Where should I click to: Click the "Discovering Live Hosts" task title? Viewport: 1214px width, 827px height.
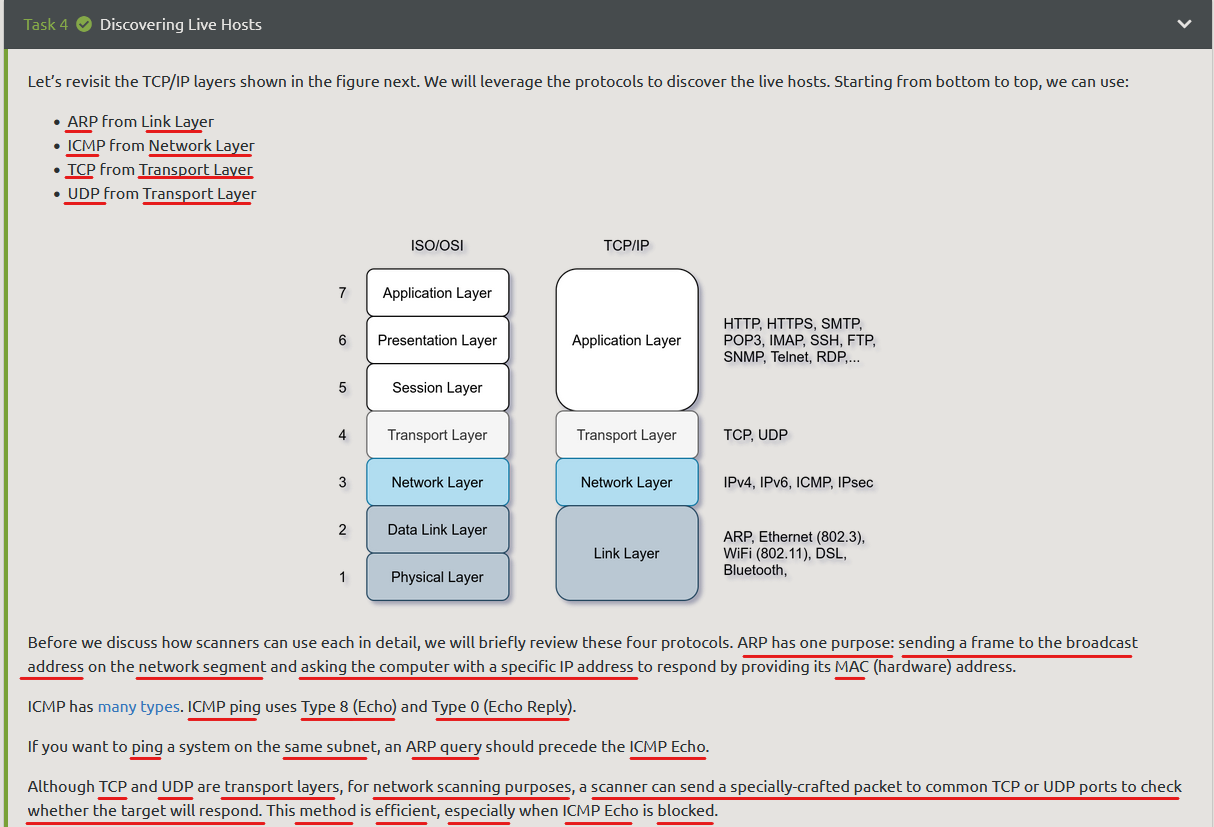coord(181,24)
